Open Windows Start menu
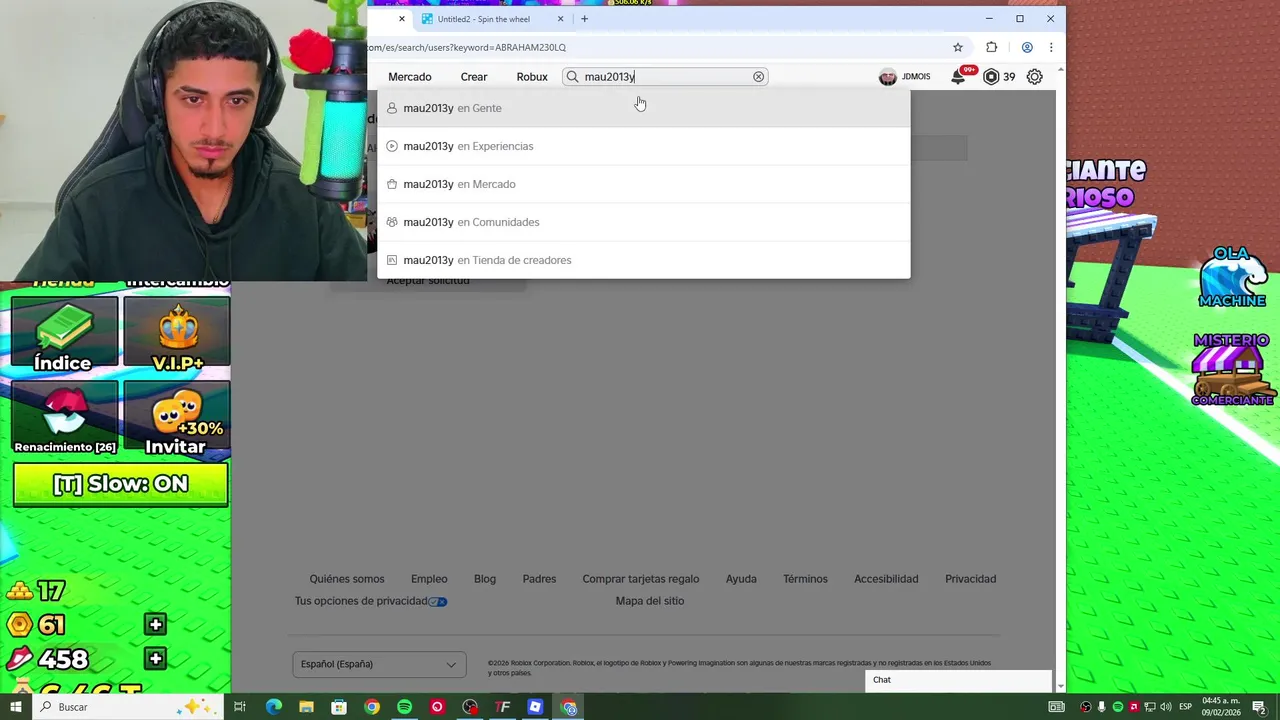 pyautogui.click(x=15, y=707)
